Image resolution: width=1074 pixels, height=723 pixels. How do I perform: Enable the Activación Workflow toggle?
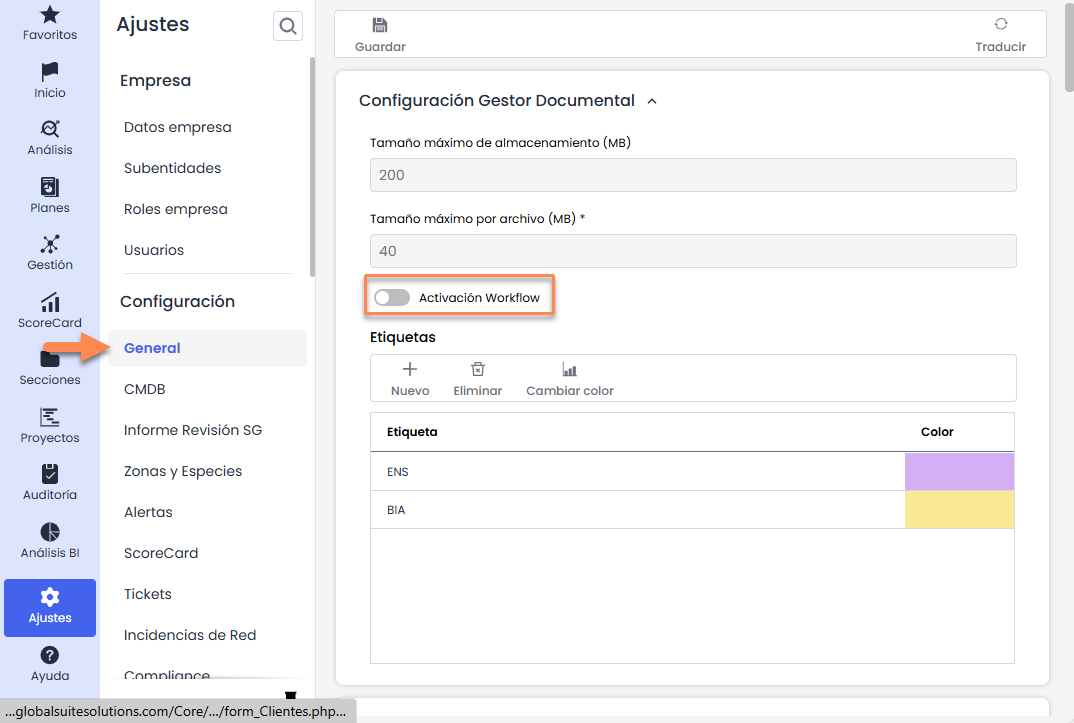click(392, 298)
